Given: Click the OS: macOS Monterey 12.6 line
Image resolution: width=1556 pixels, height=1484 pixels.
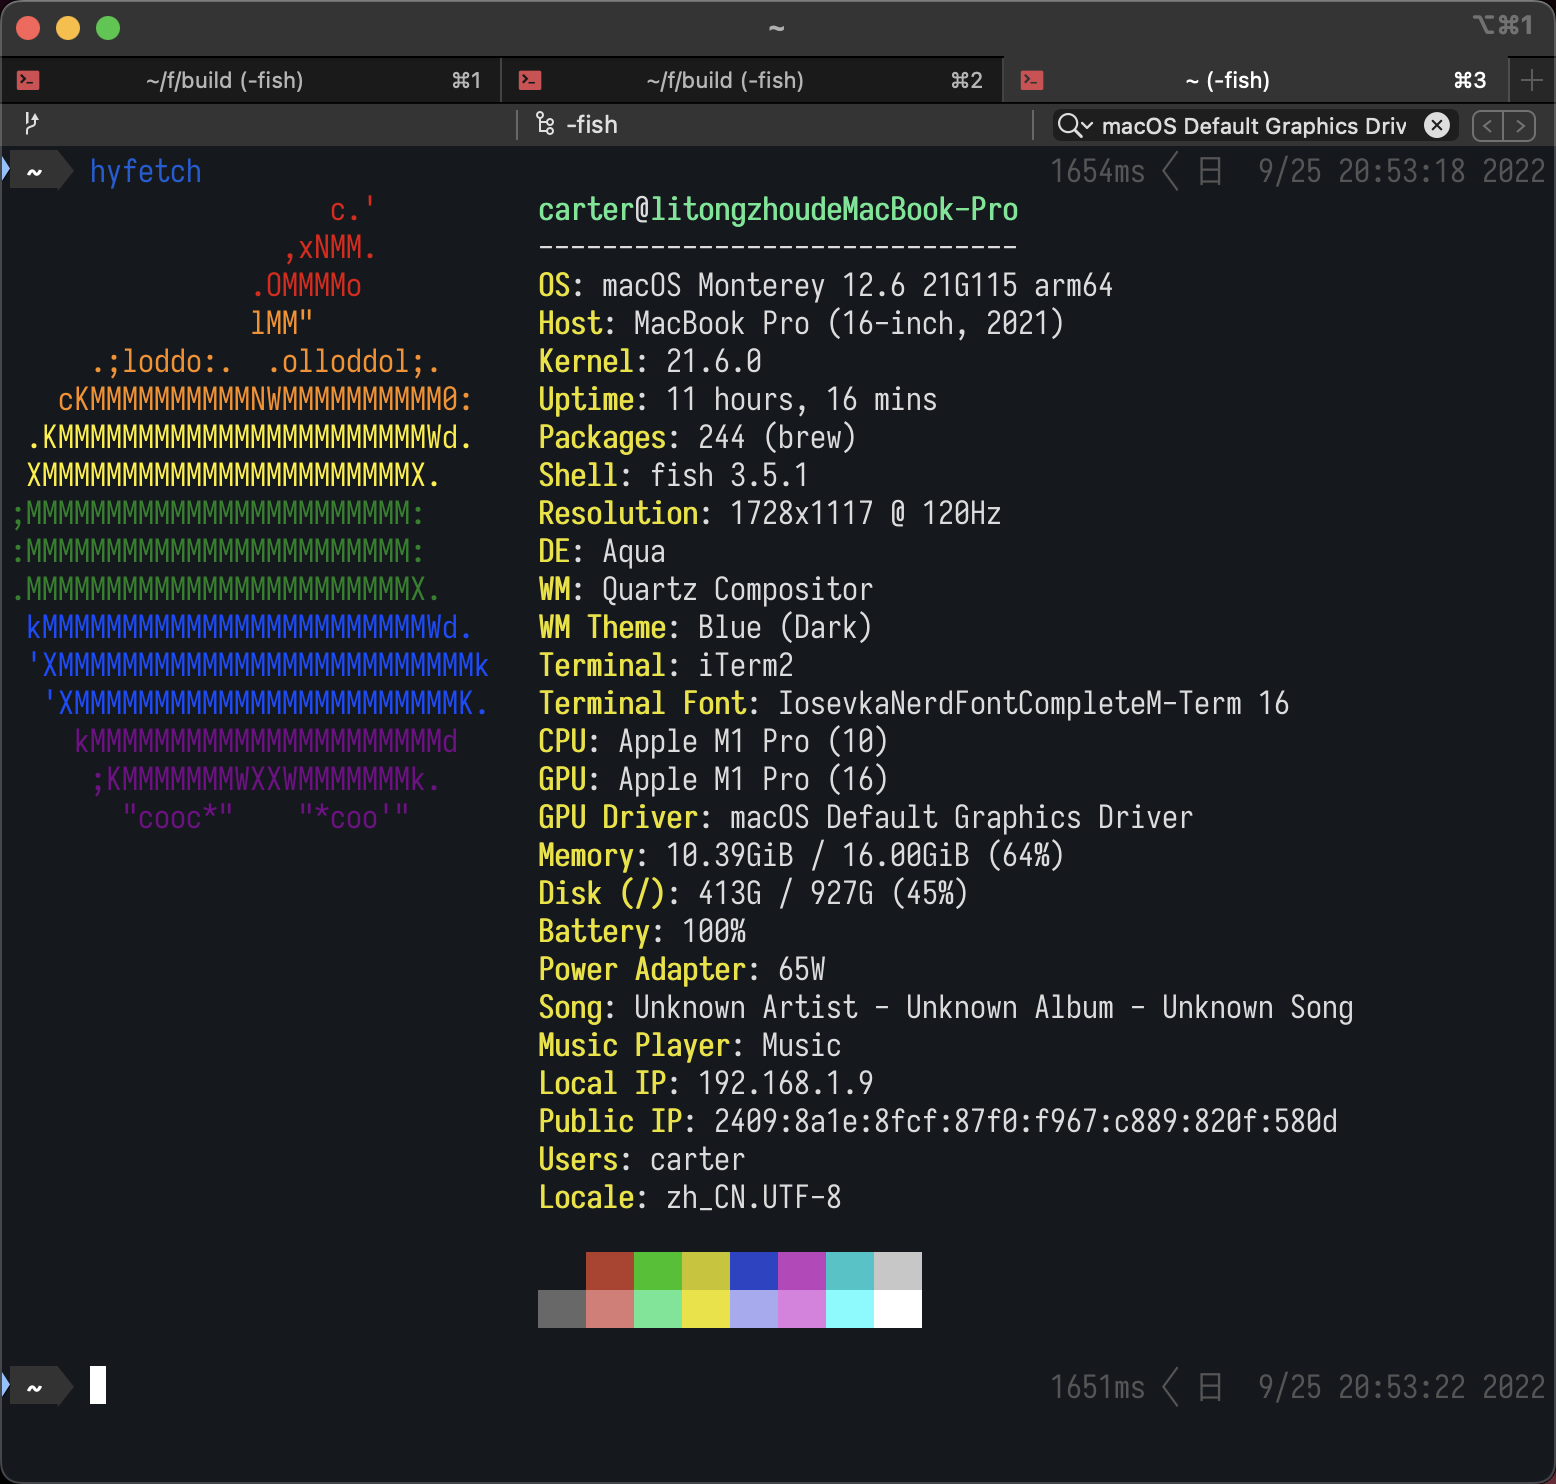Looking at the screenshot, I should point(825,285).
